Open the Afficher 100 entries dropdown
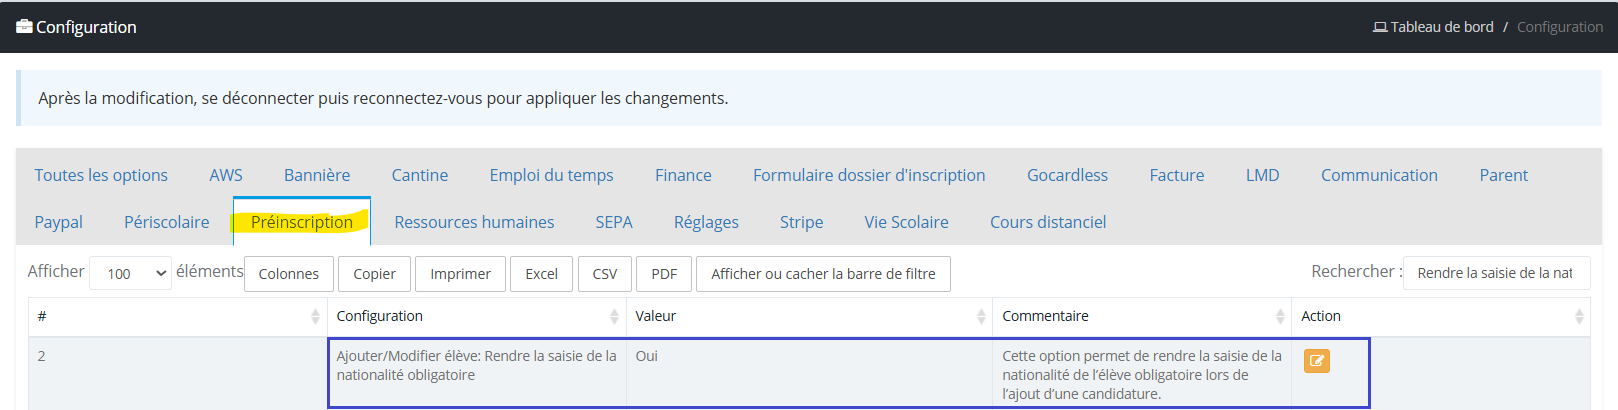Viewport: 1618px width, 410px height. click(131, 273)
